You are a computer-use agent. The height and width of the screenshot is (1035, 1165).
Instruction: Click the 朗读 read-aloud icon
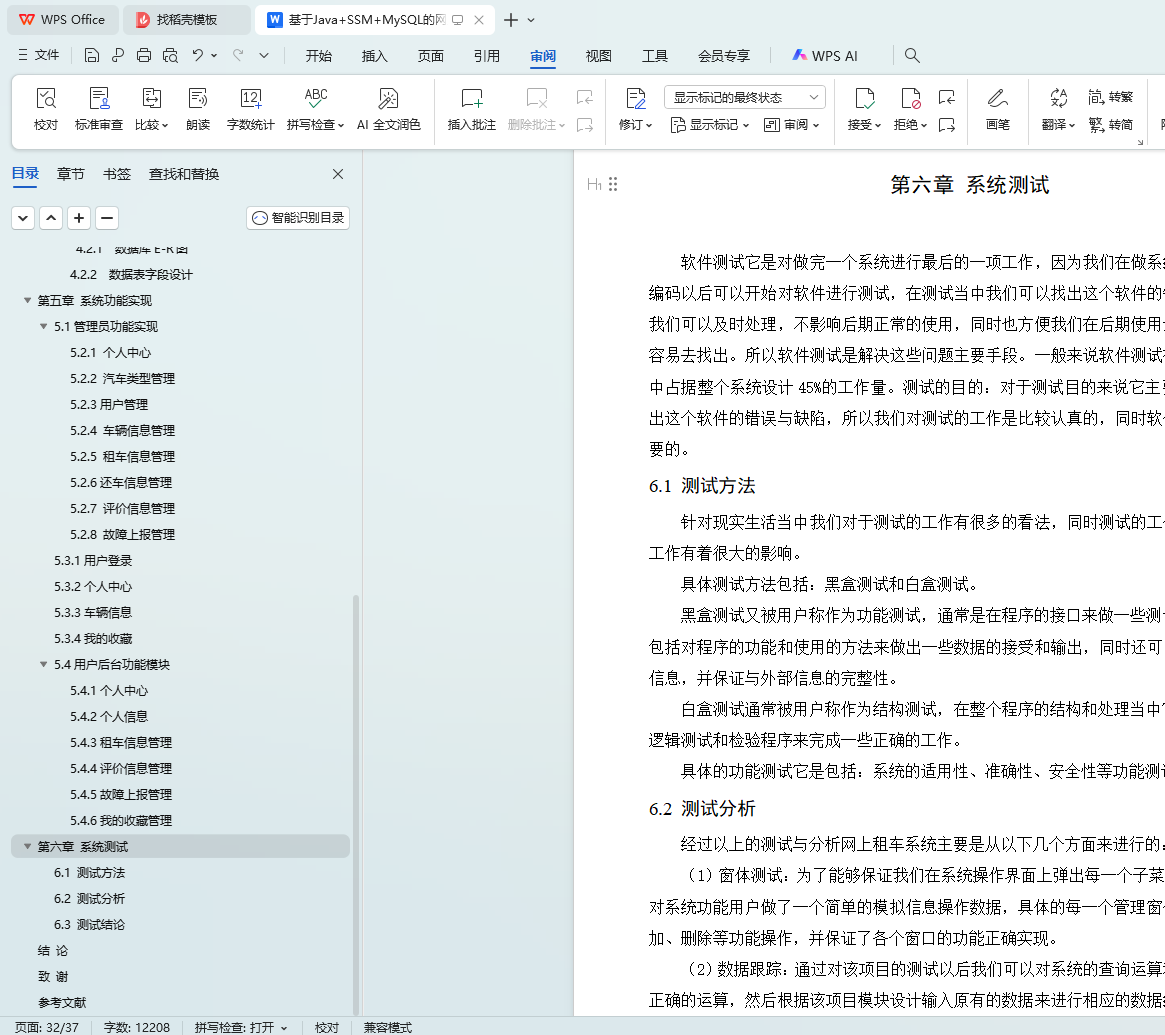pos(198,108)
